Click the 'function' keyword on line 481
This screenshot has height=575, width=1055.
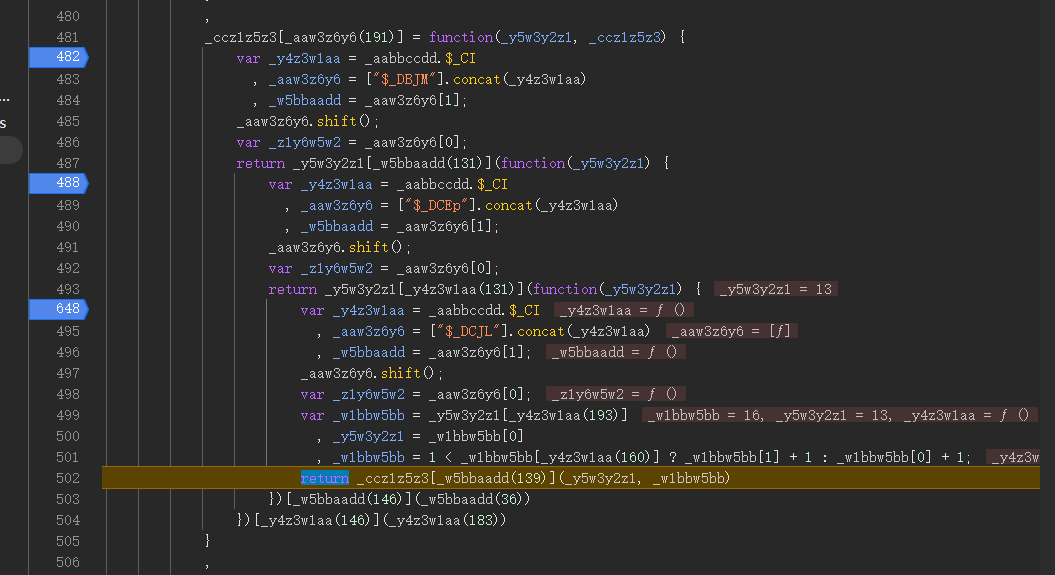click(x=461, y=37)
